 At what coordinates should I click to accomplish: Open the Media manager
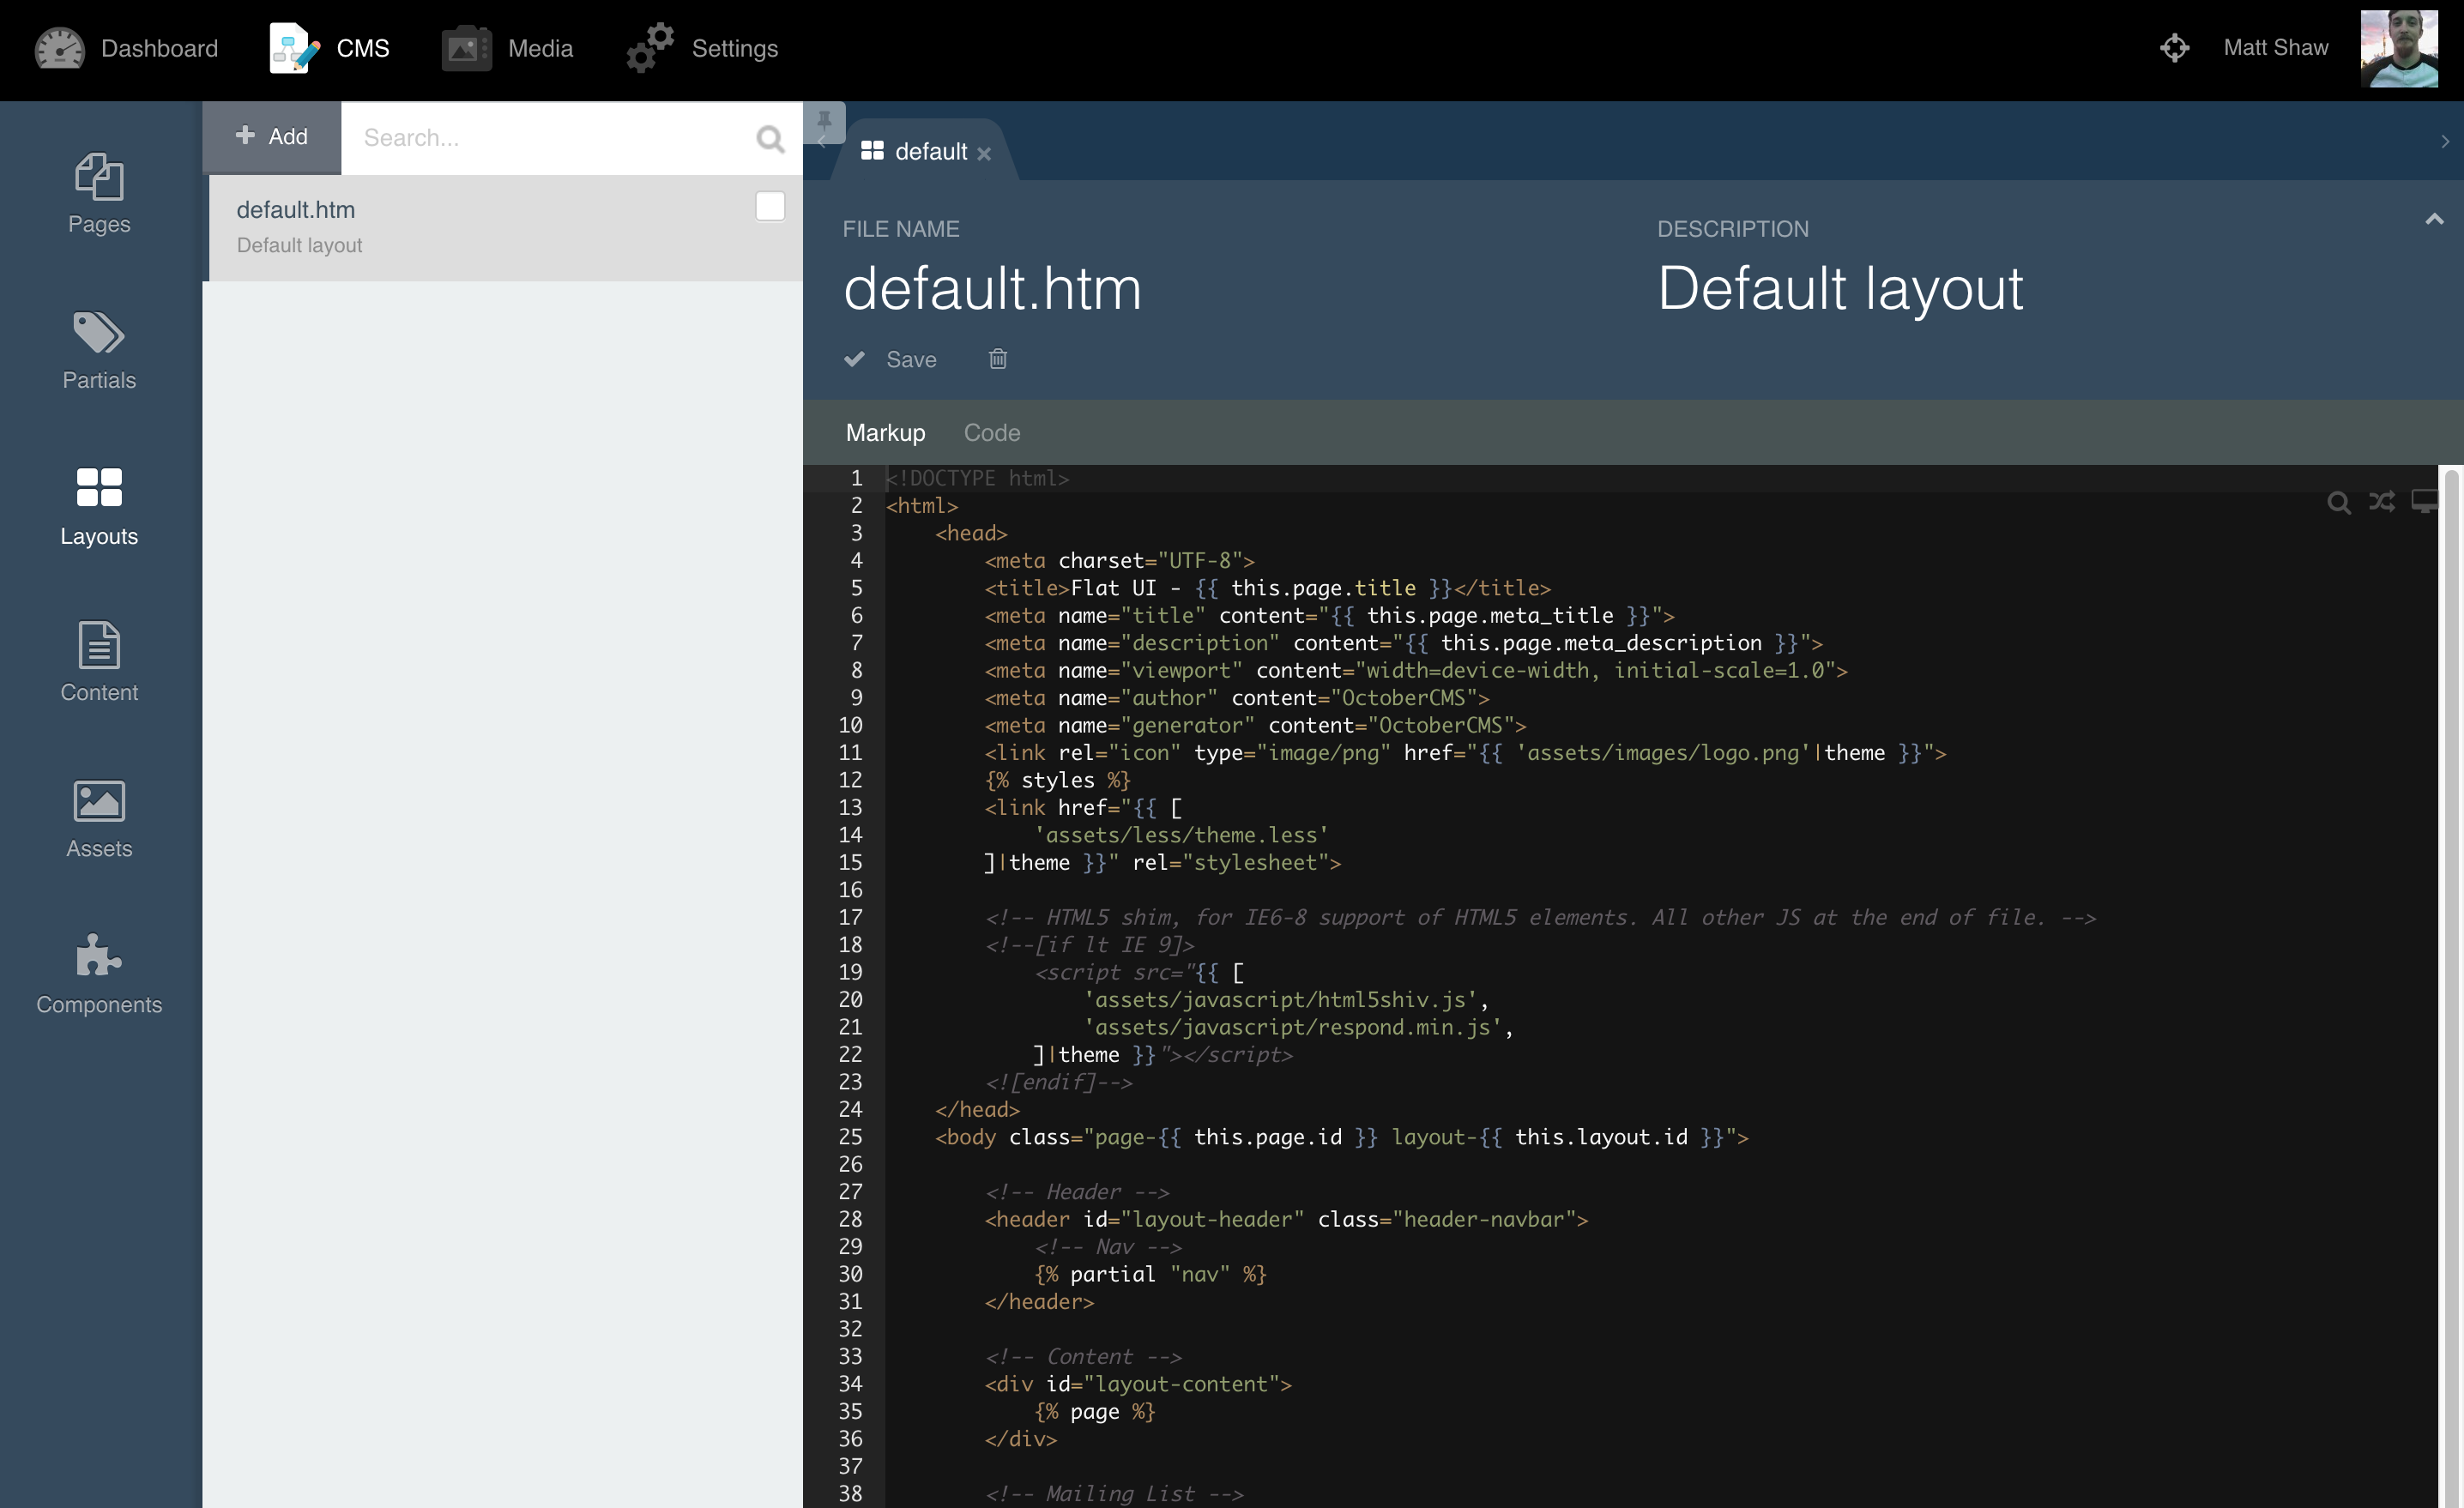tap(507, 48)
